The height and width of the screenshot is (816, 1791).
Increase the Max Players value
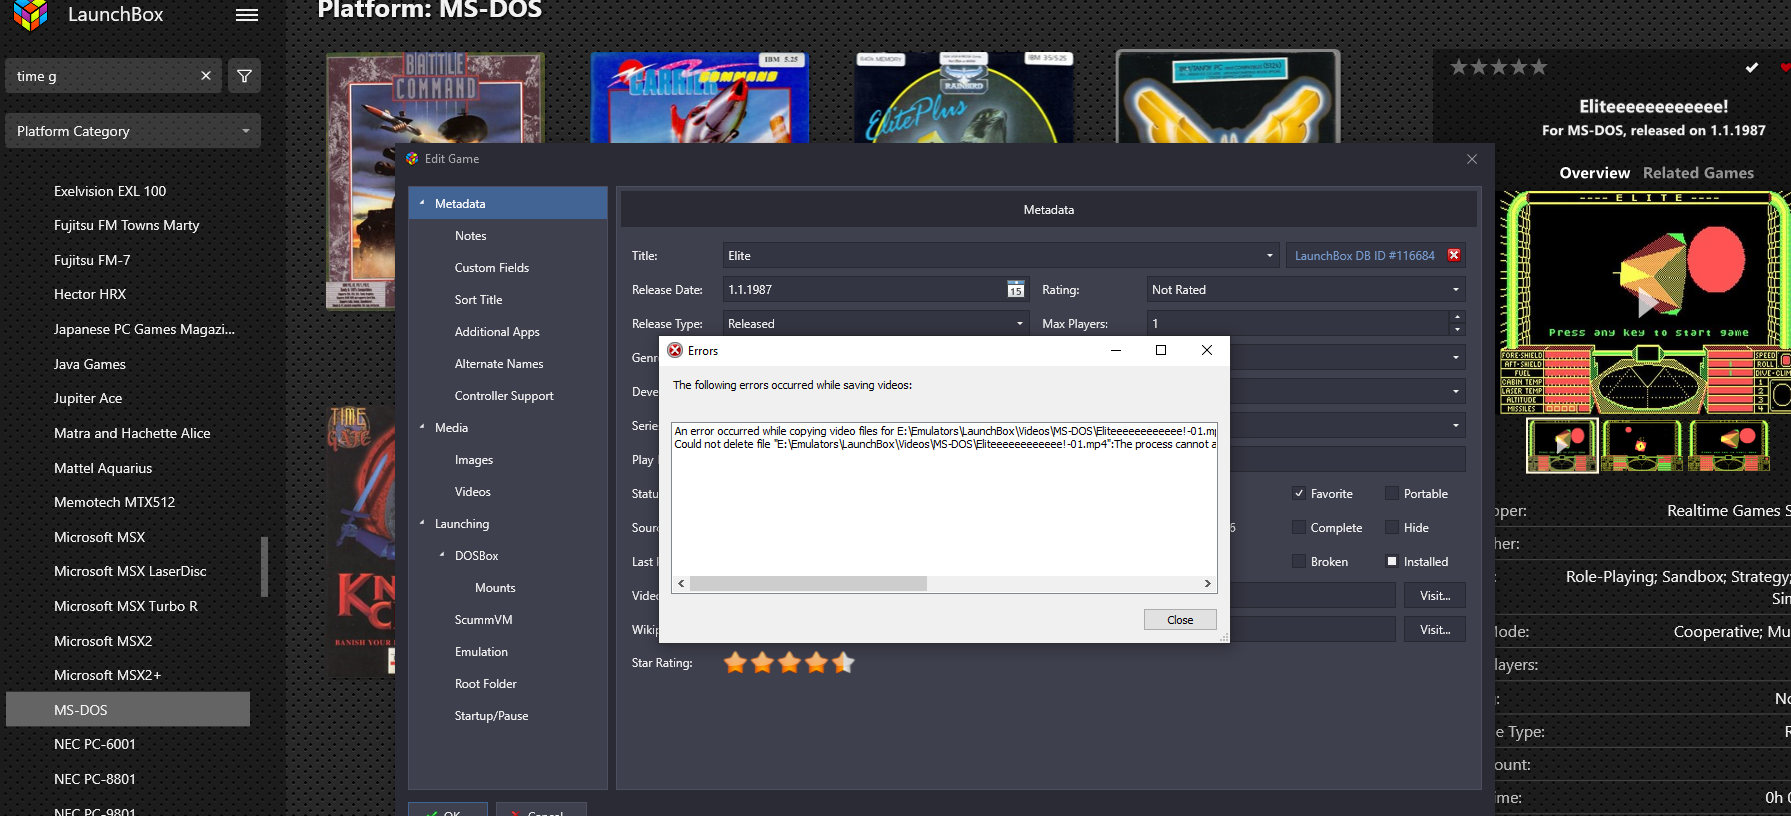click(1457, 317)
